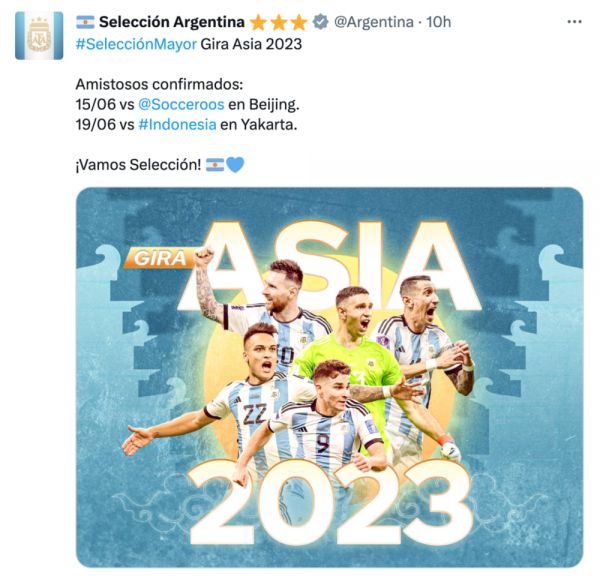Screen dimensions: 600x576
Task: Click the flag emoji after Vamos Selección
Action: click(215, 165)
